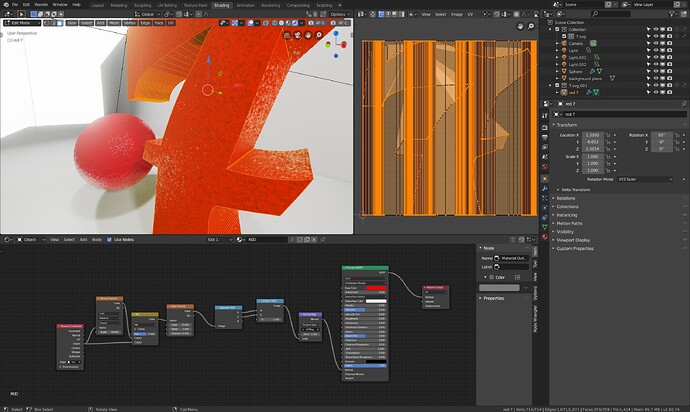690x412 pixels.
Task: Click the Blender logo icon
Action: [x=5, y=4]
